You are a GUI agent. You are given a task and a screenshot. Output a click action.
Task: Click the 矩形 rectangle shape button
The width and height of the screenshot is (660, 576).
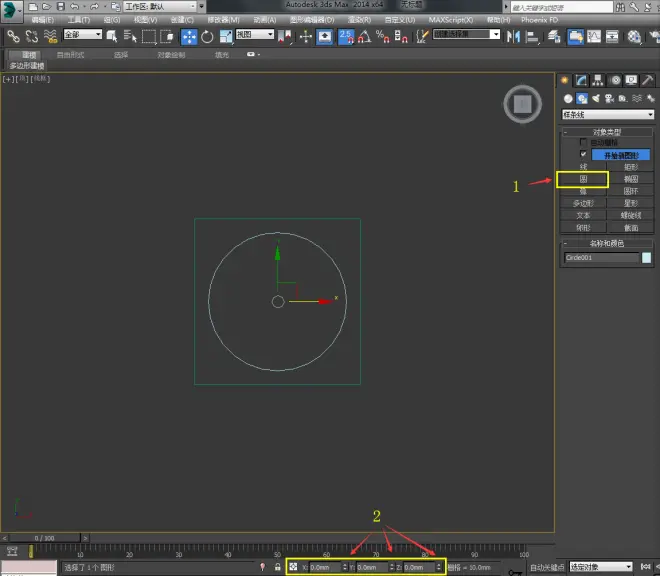[631, 167]
